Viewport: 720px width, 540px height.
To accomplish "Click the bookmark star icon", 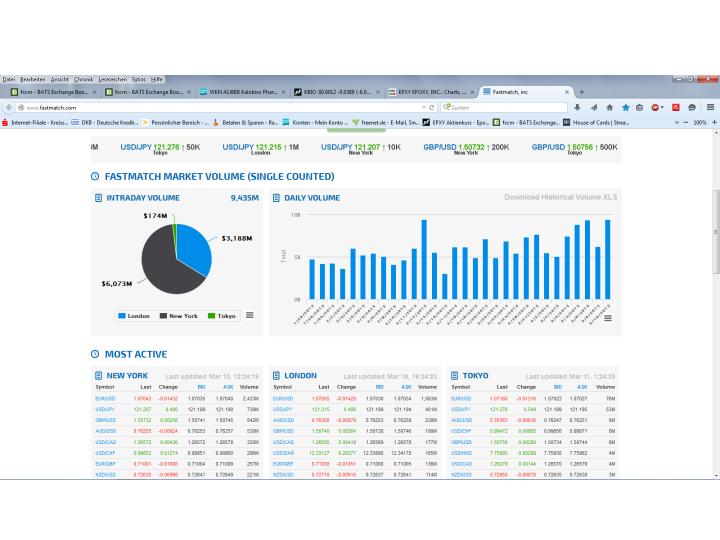I will click(x=626, y=107).
